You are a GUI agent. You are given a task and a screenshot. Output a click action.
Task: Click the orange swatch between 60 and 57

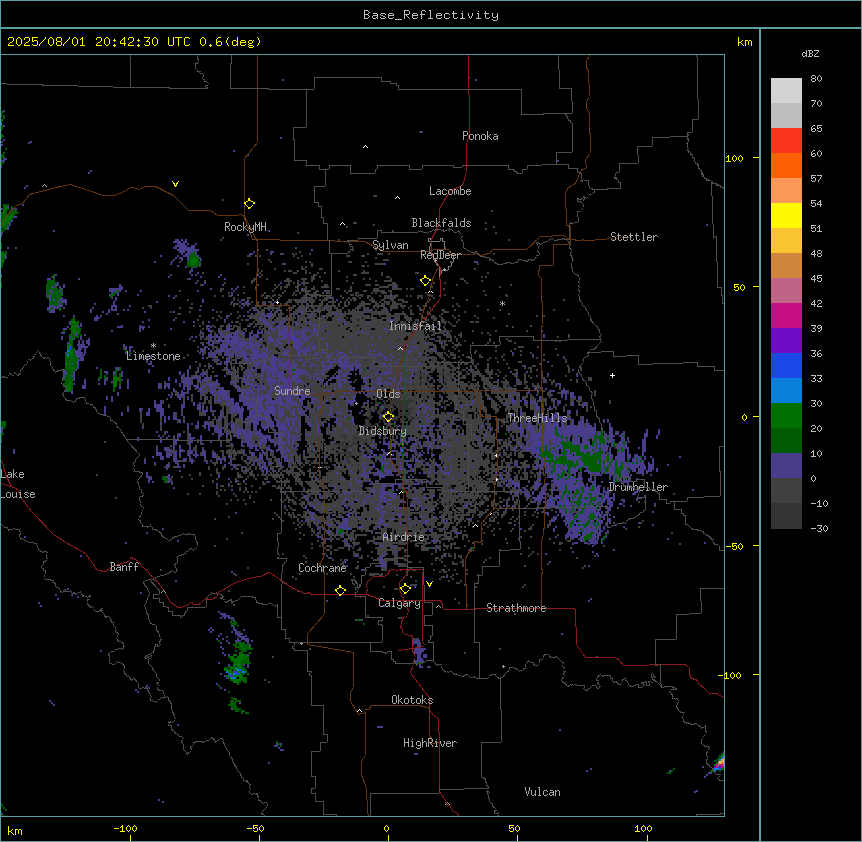point(786,165)
